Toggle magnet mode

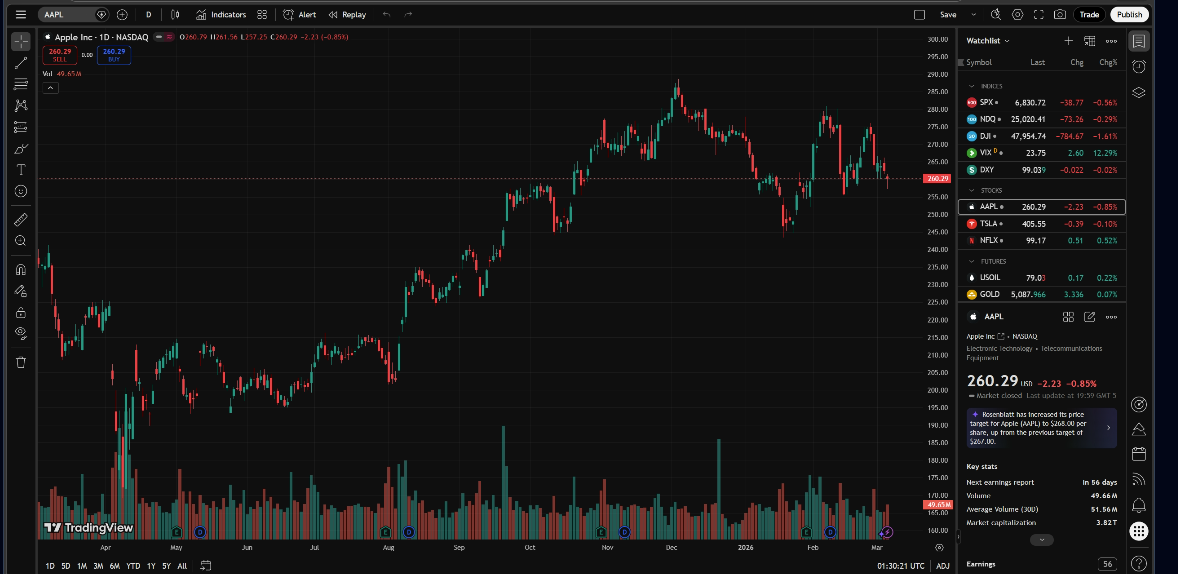20,269
